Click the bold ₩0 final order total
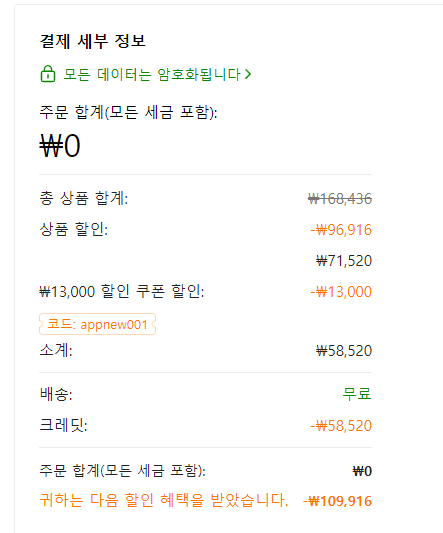 click(x=362, y=471)
